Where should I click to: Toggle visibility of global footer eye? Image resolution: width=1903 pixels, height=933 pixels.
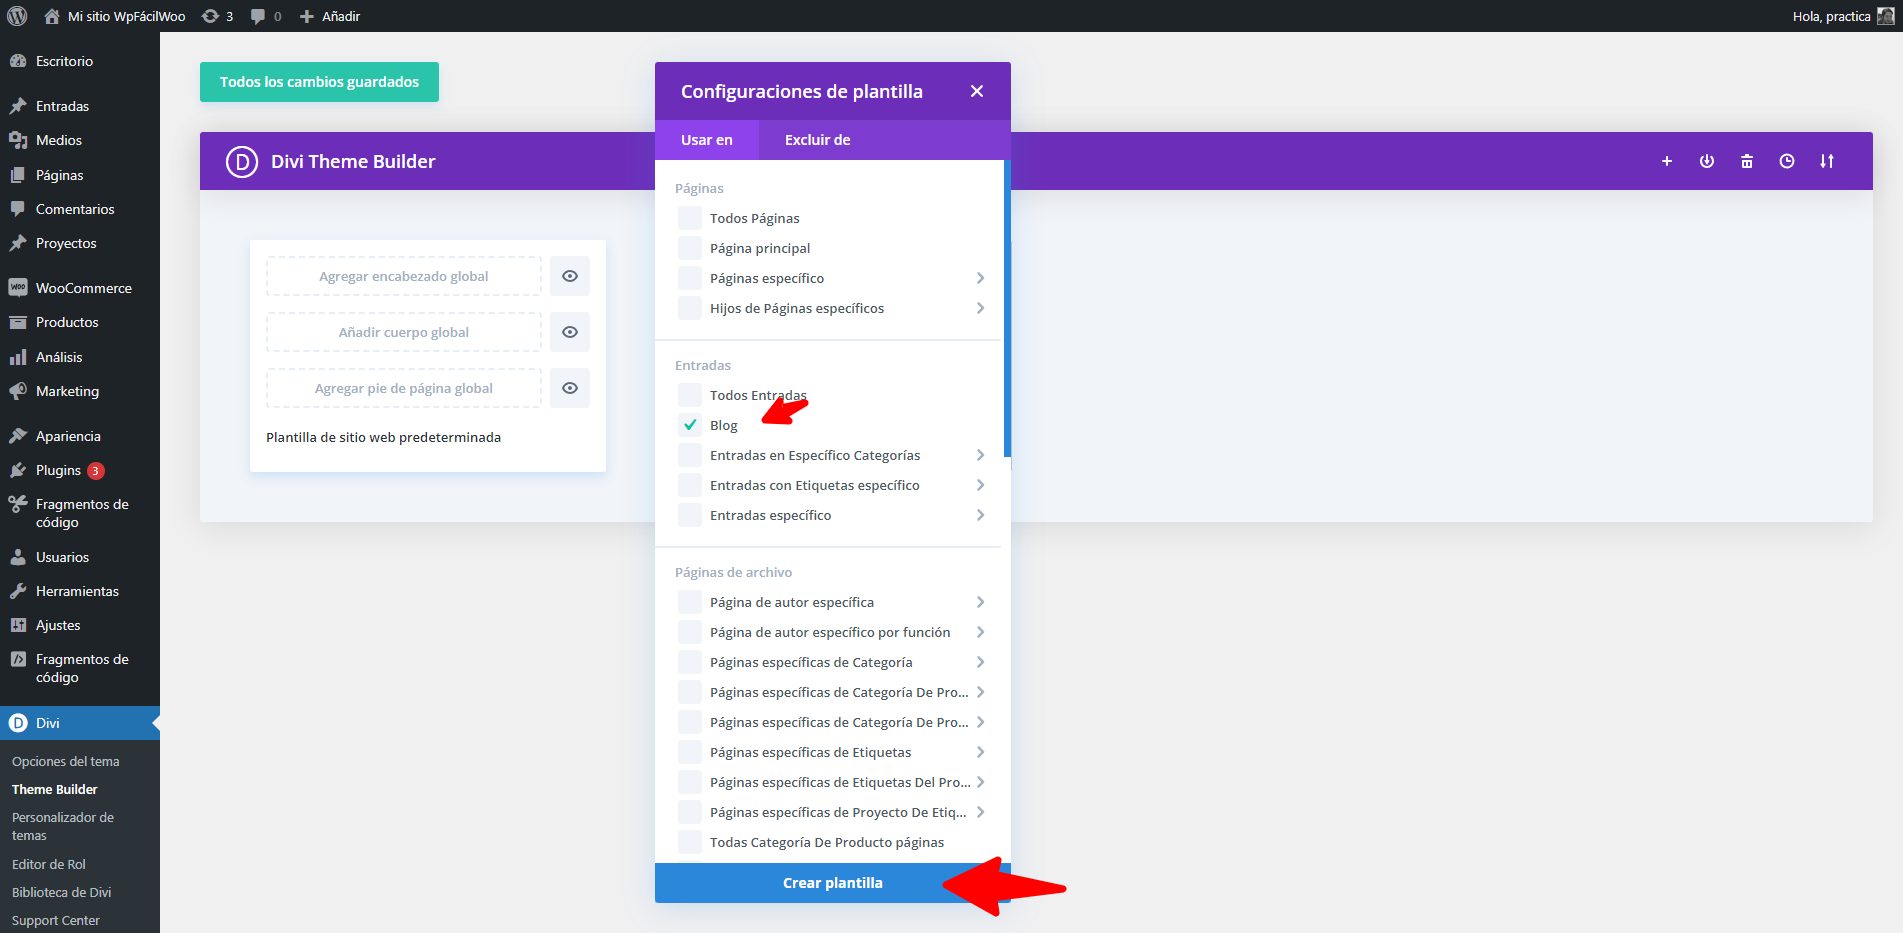(x=570, y=388)
